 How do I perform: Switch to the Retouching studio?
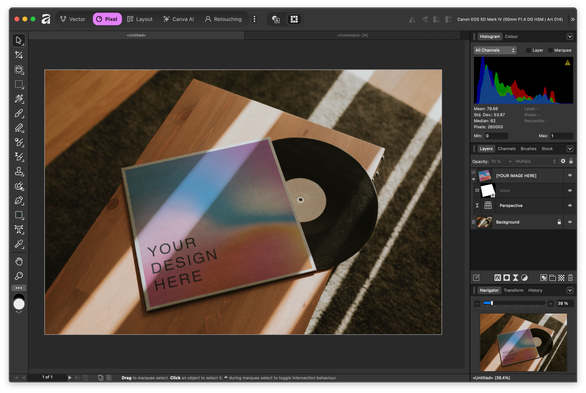pyautogui.click(x=223, y=19)
